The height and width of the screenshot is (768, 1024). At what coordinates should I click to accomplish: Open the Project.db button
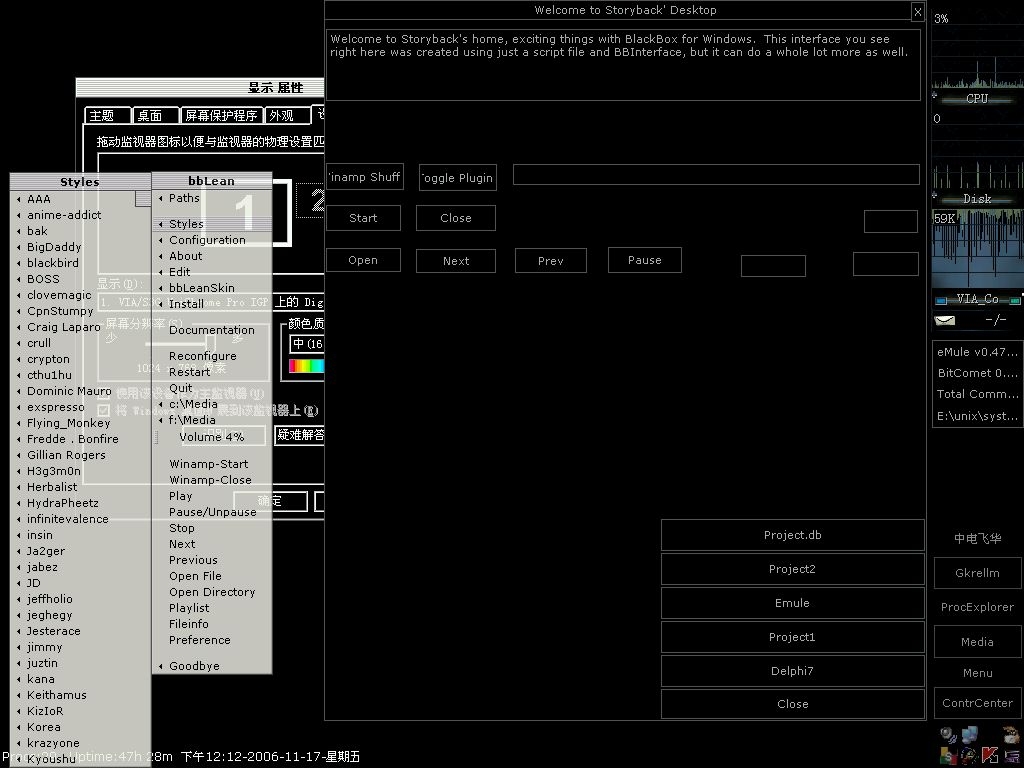click(x=793, y=535)
